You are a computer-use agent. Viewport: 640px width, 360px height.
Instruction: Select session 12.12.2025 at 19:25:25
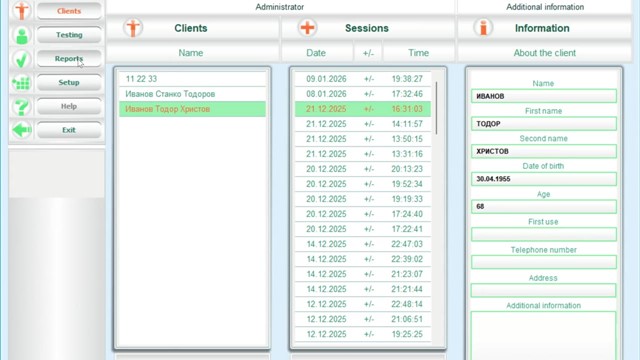point(363,334)
